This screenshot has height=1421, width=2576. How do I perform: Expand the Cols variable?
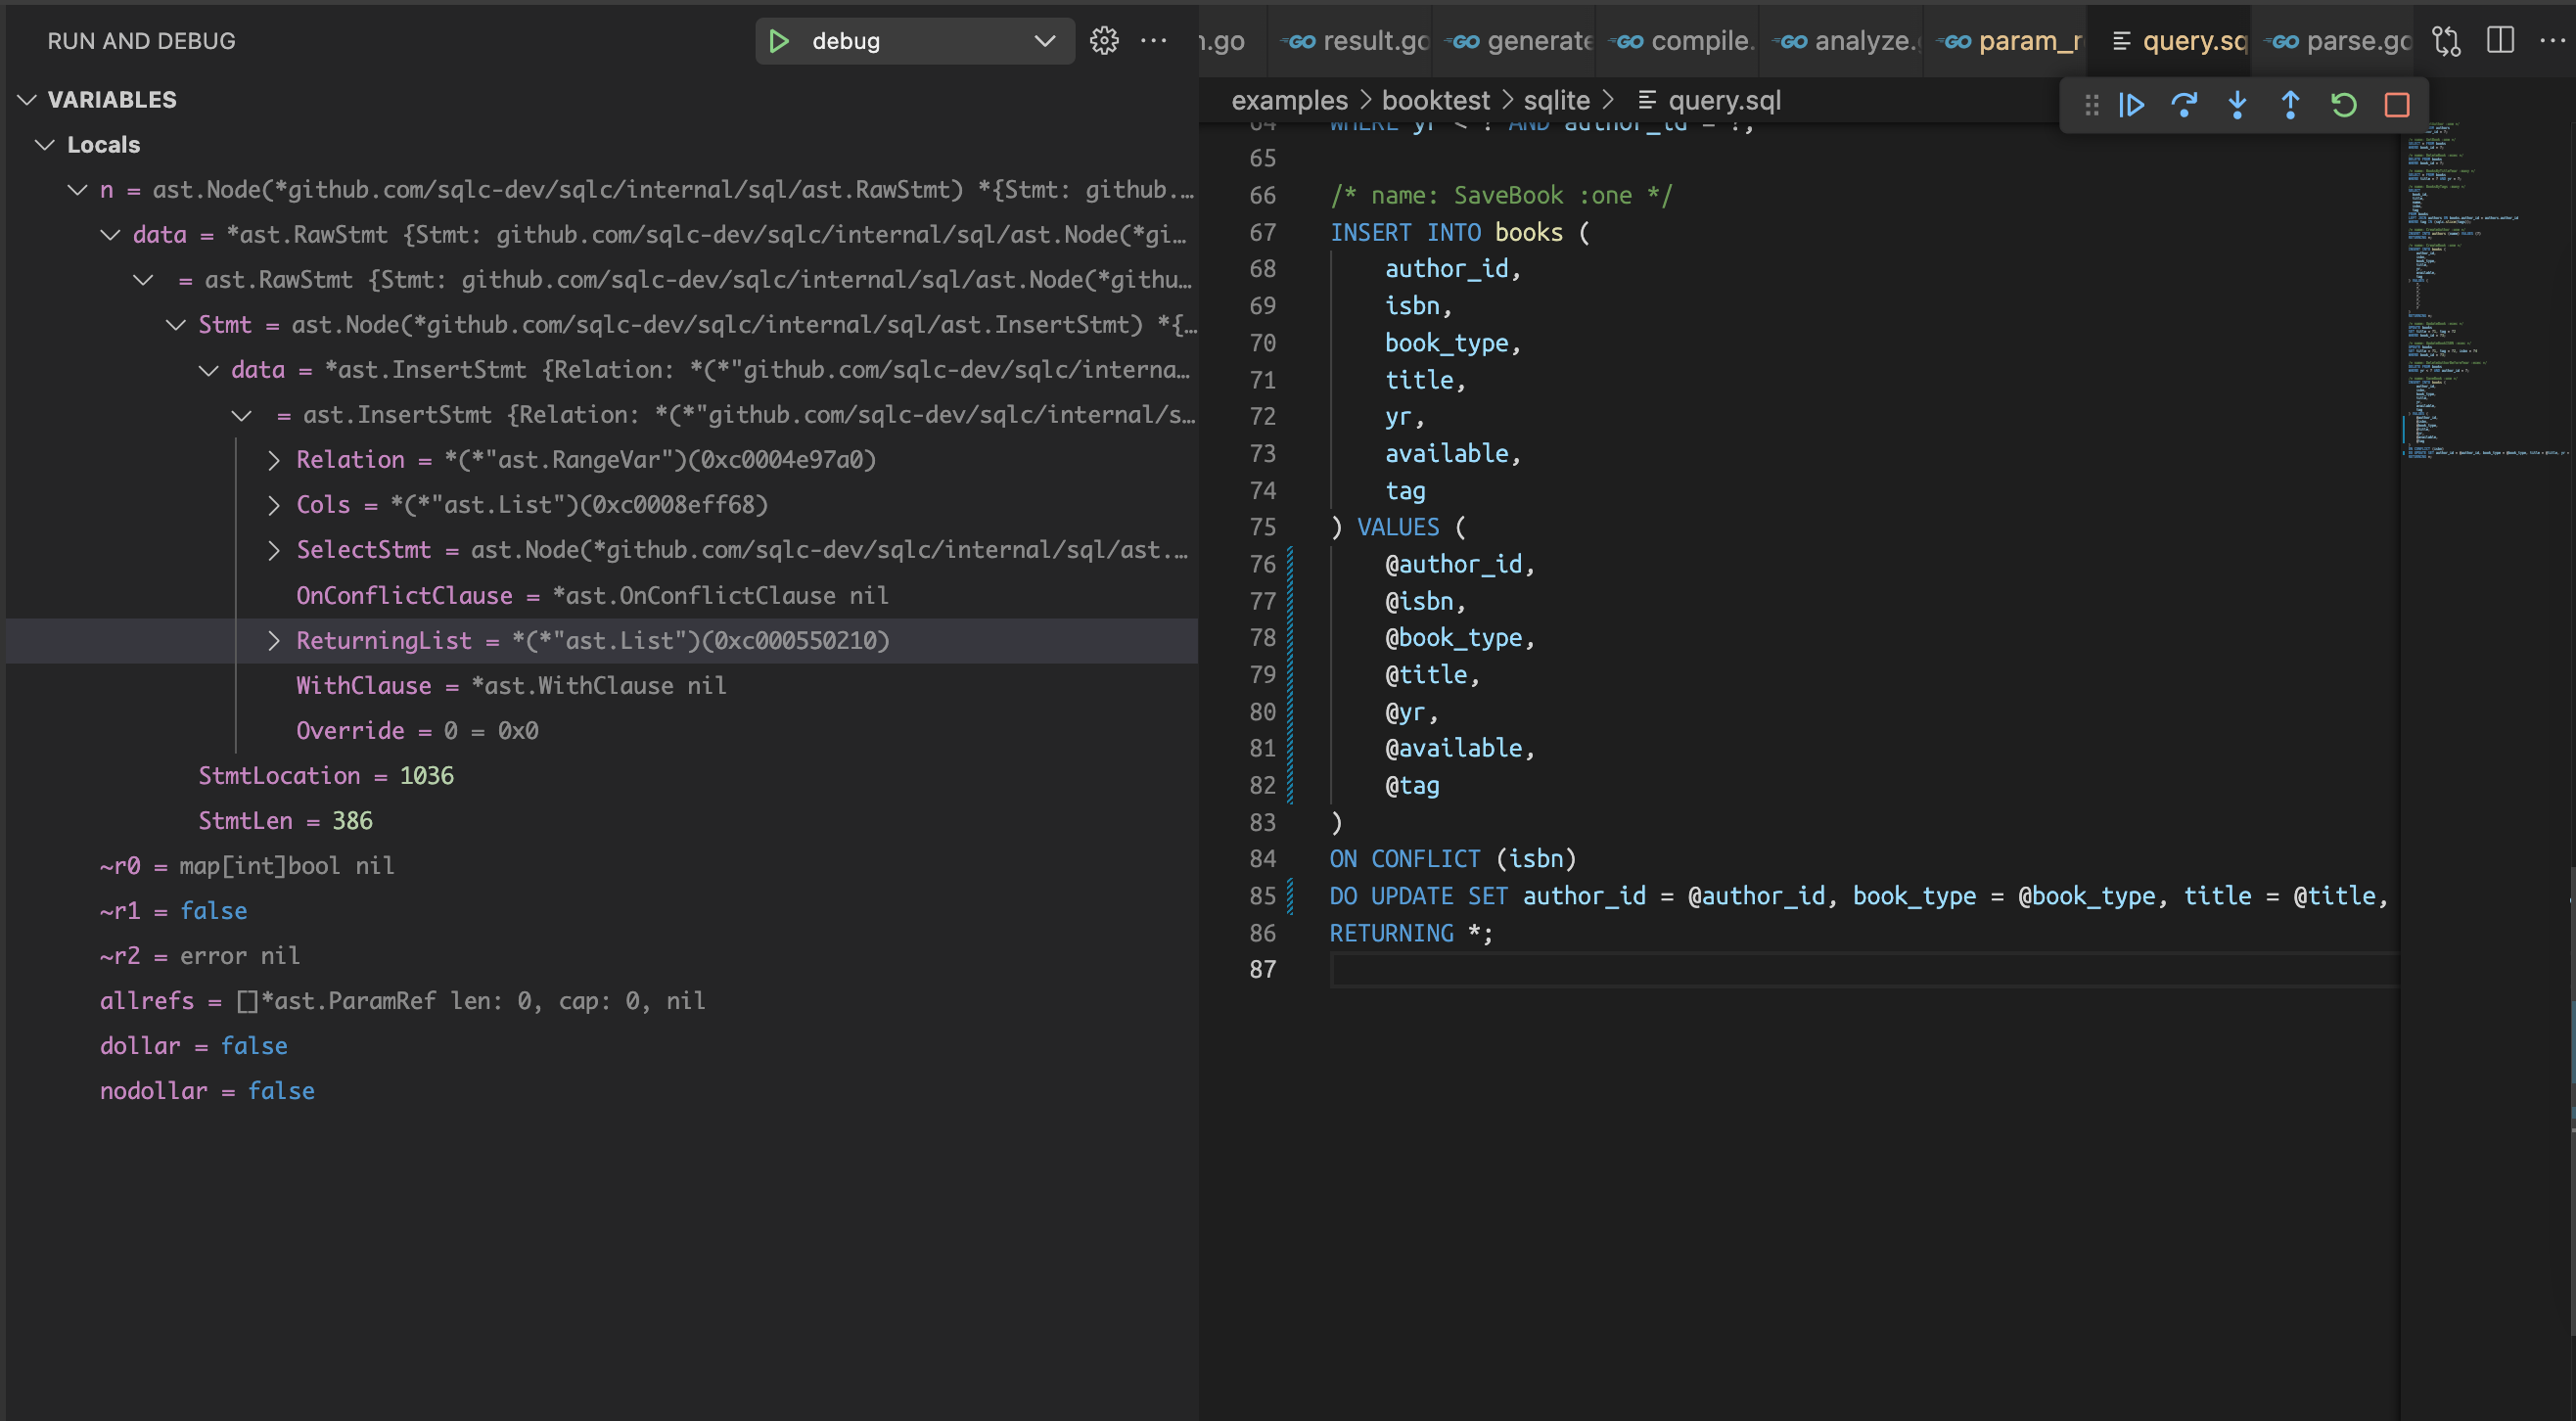pyautogui.click(x=274, y=505)
